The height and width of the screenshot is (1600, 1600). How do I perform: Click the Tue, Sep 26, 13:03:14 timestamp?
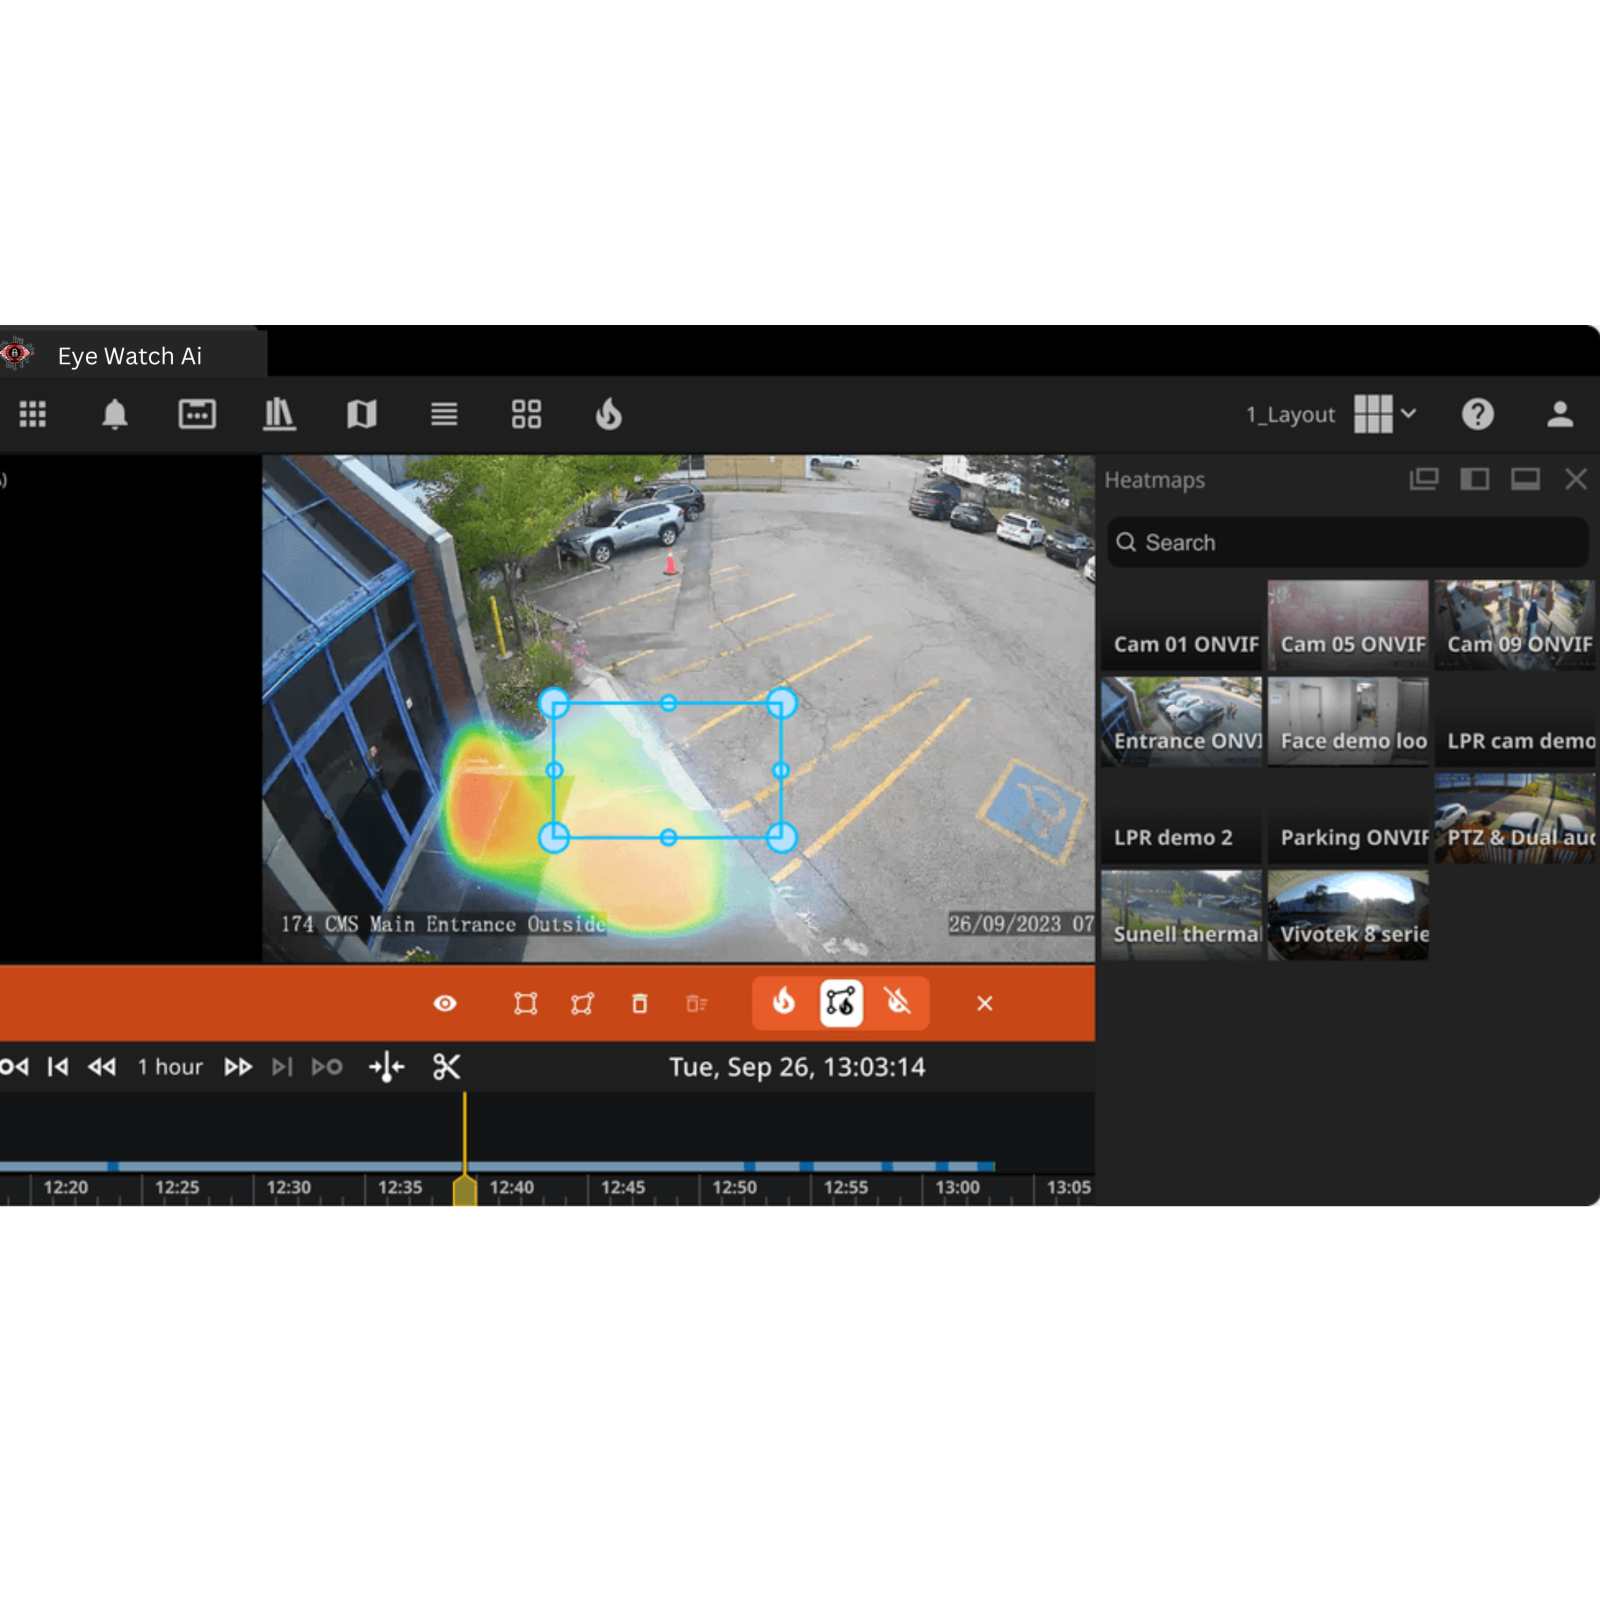797,1067
